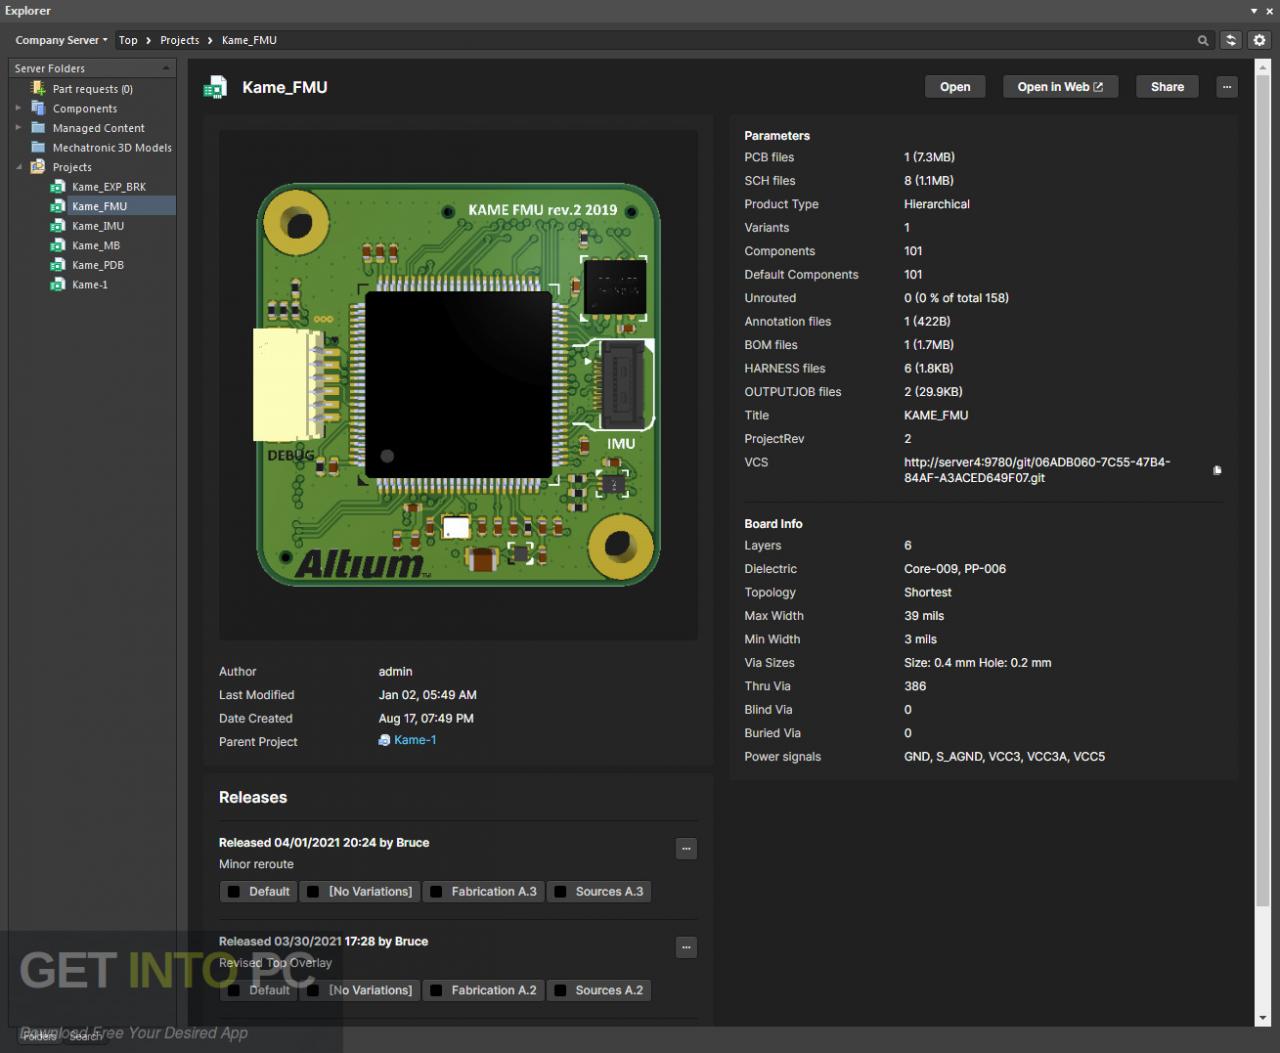Select Kame_FMU in the breadcrumb path

[249, 40]
